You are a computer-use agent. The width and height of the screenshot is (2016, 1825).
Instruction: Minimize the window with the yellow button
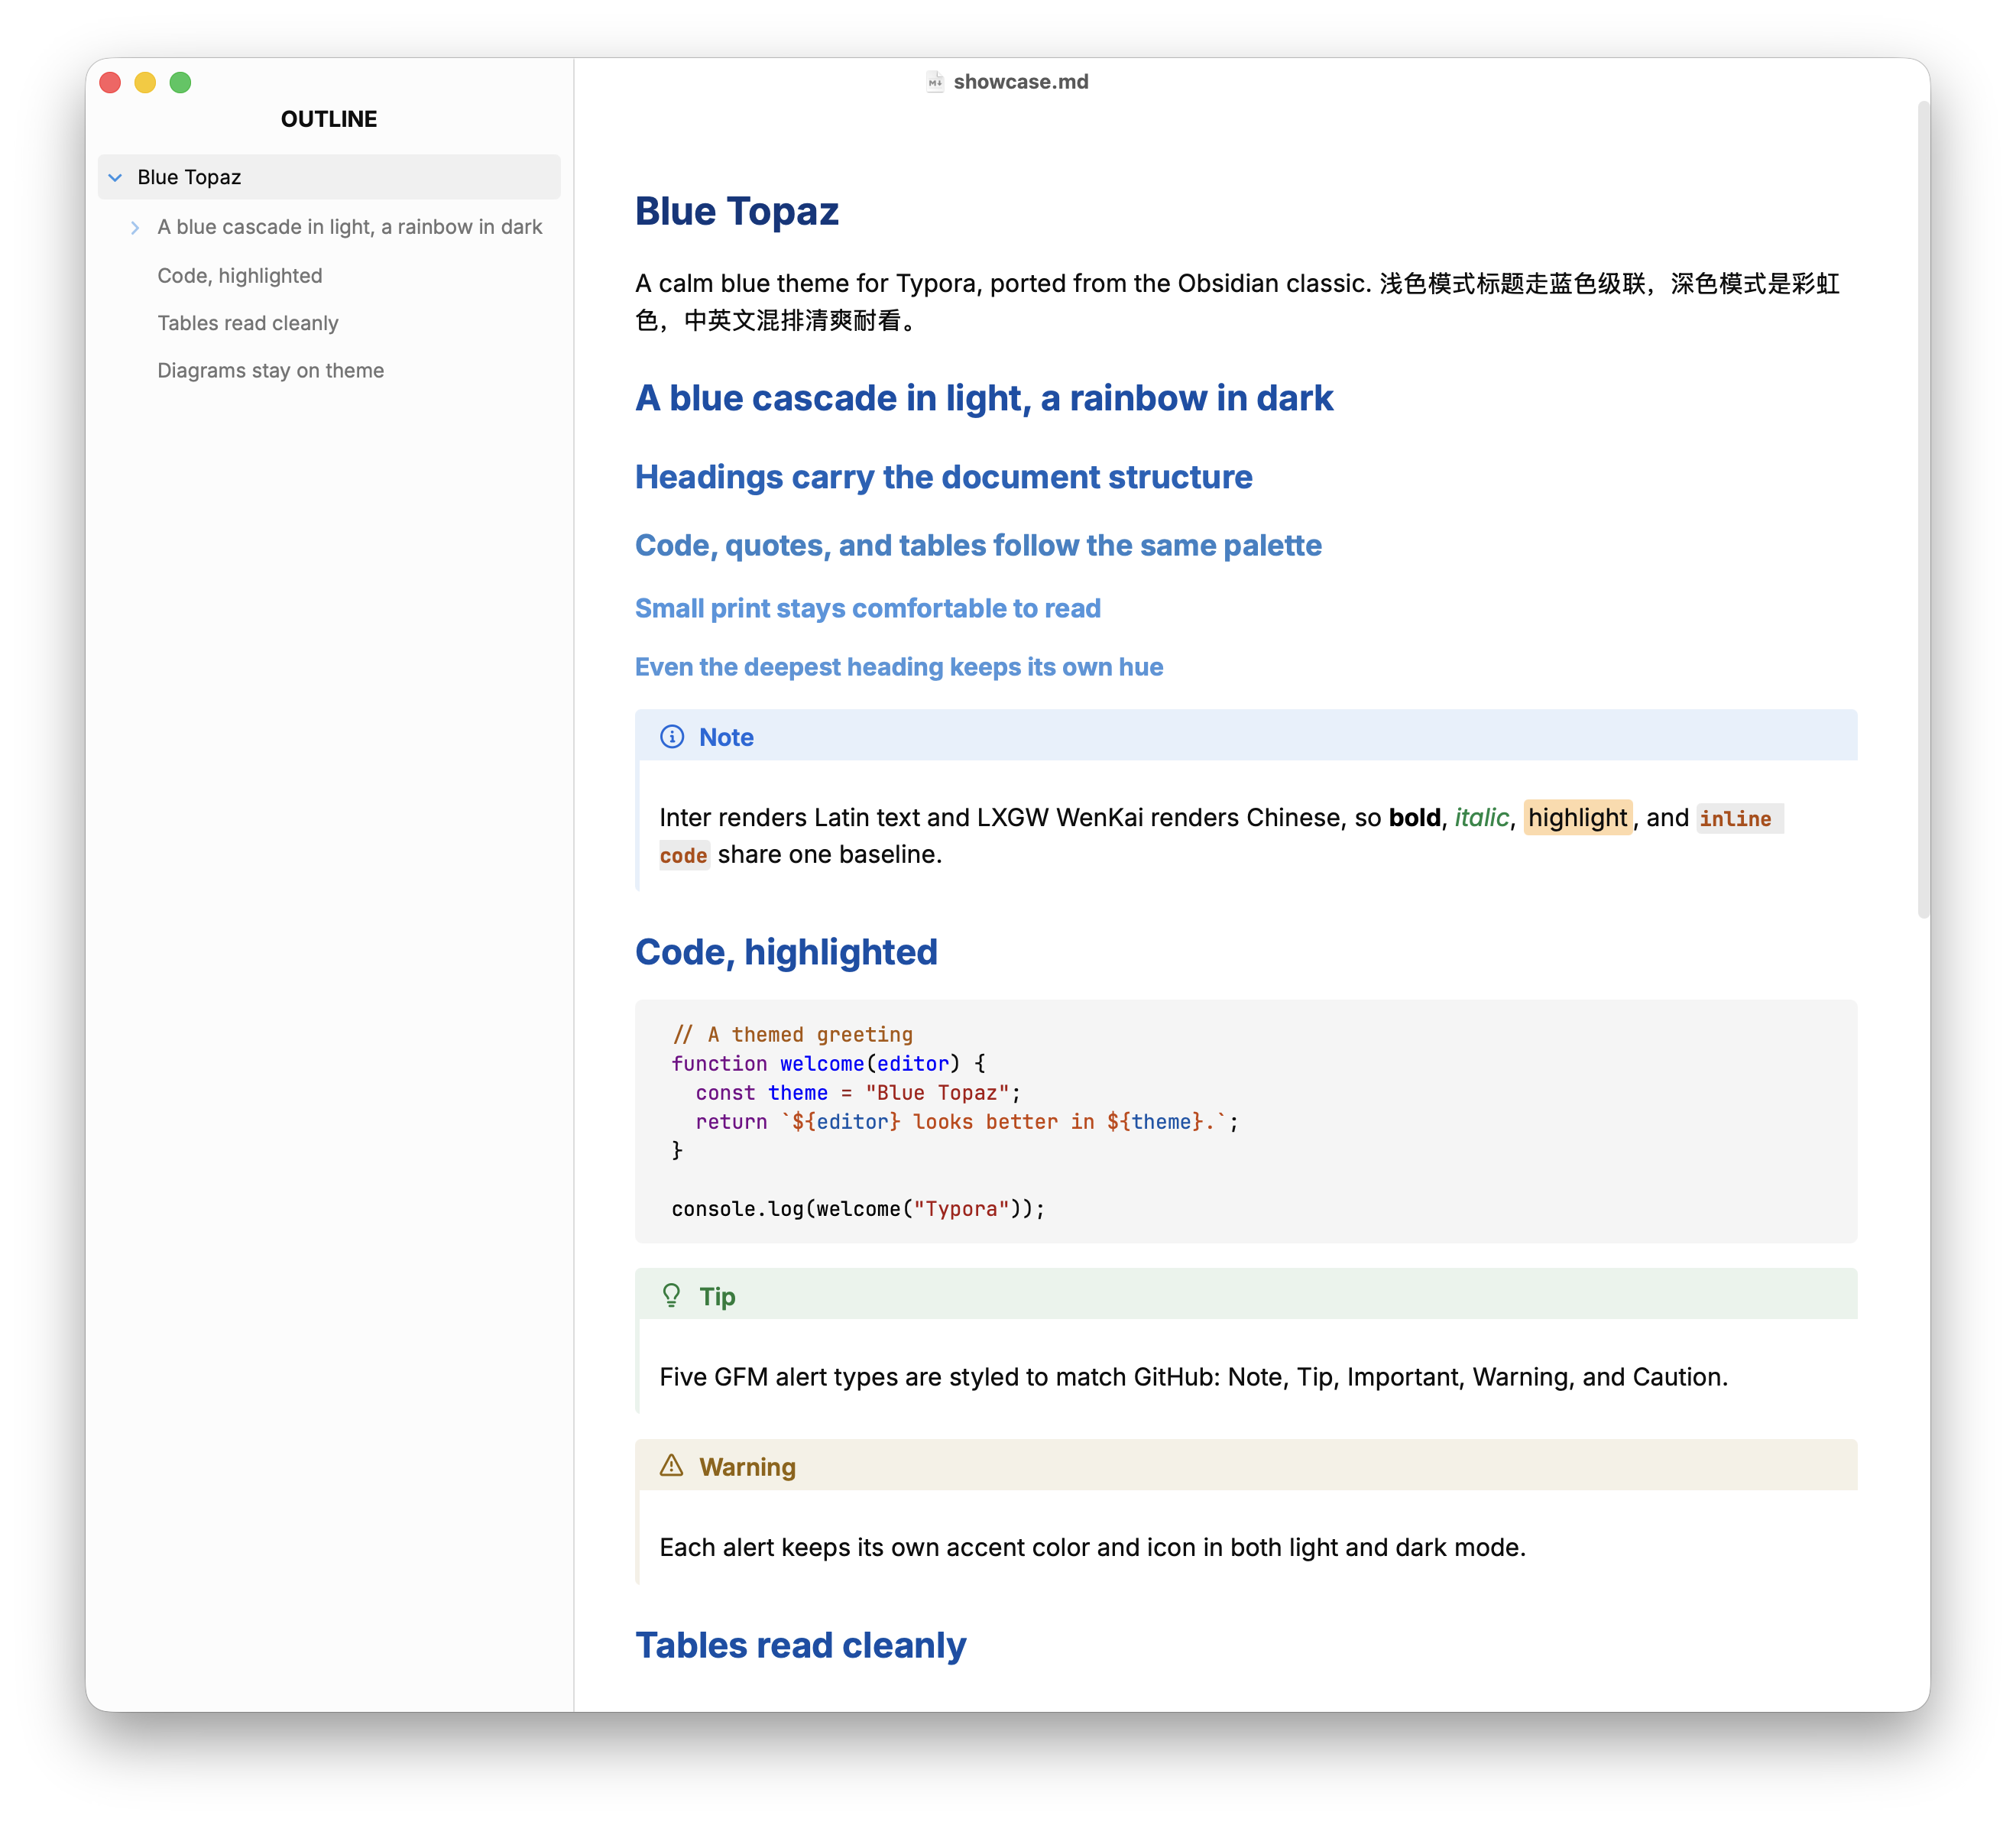point(145,82)
